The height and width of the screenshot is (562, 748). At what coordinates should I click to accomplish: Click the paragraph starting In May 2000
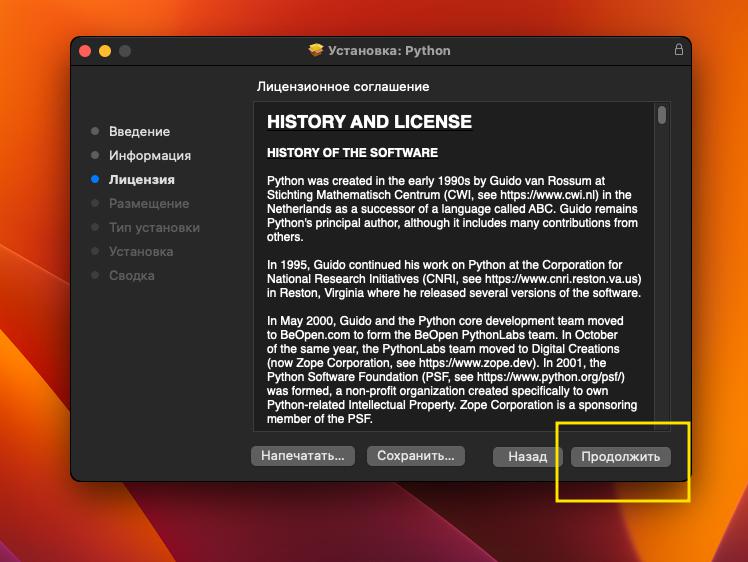pos(452,370)
